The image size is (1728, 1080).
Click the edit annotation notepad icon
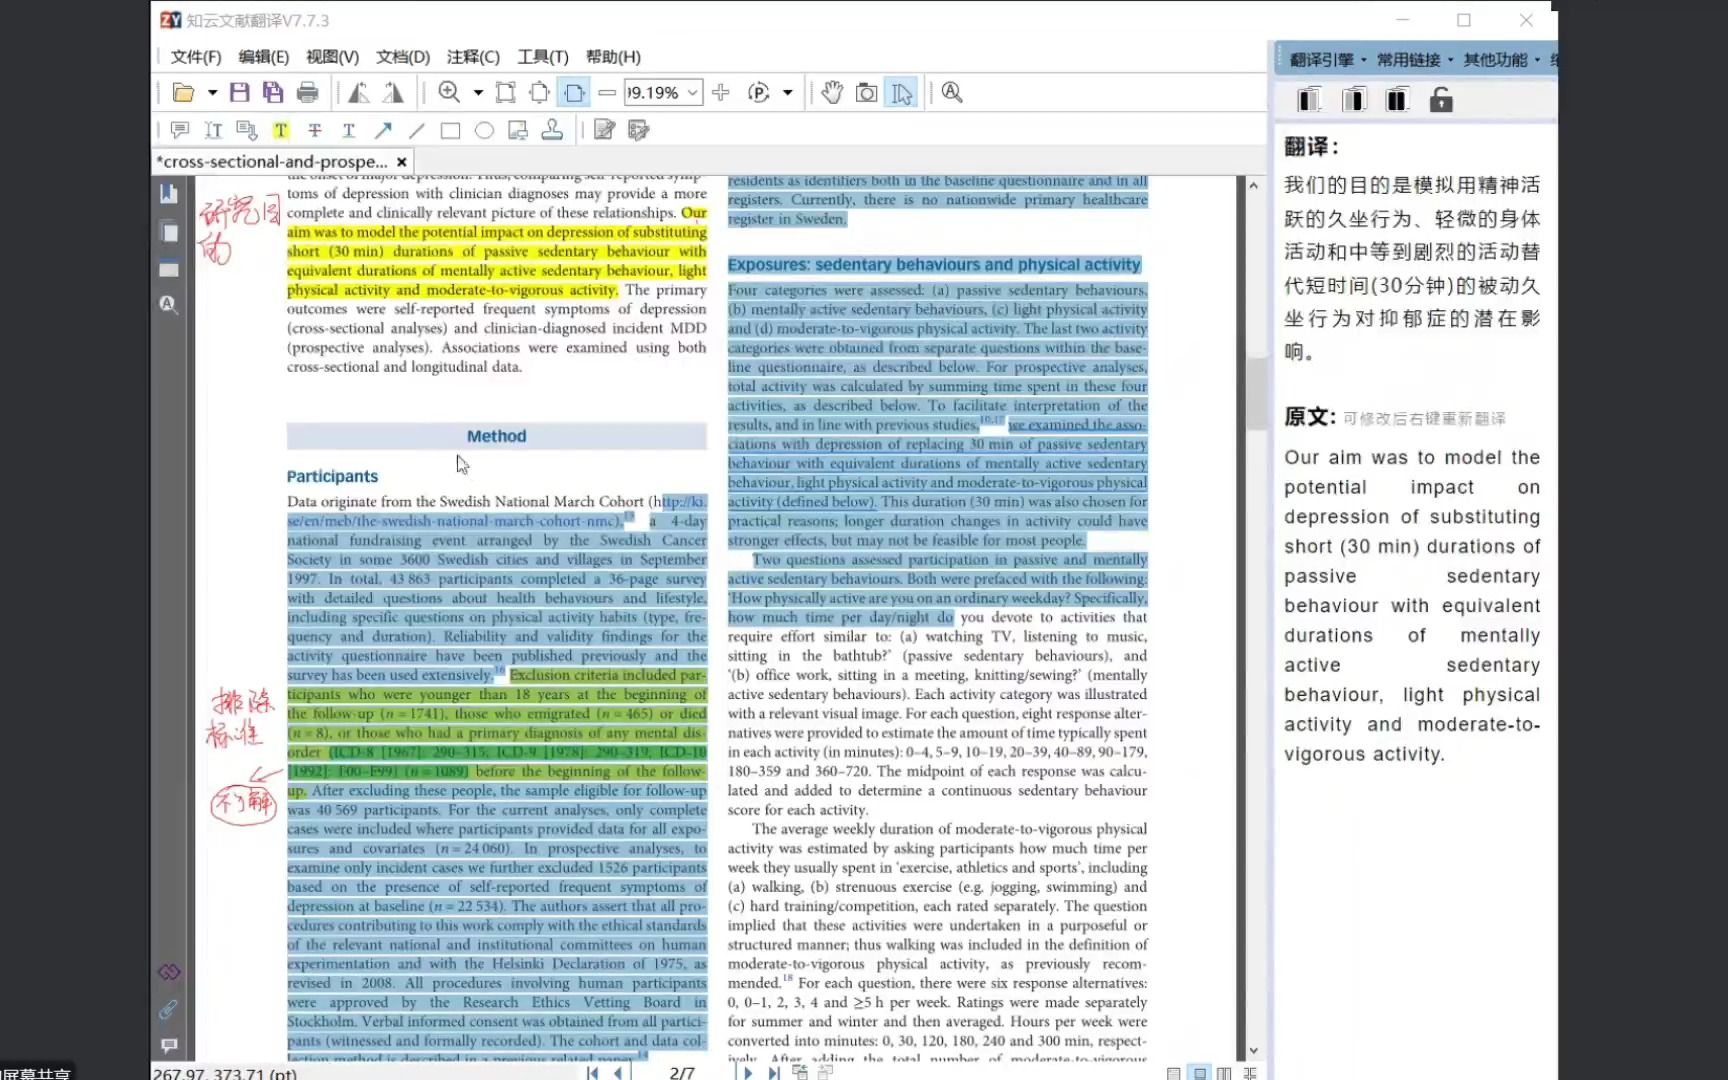coord(604,130)
